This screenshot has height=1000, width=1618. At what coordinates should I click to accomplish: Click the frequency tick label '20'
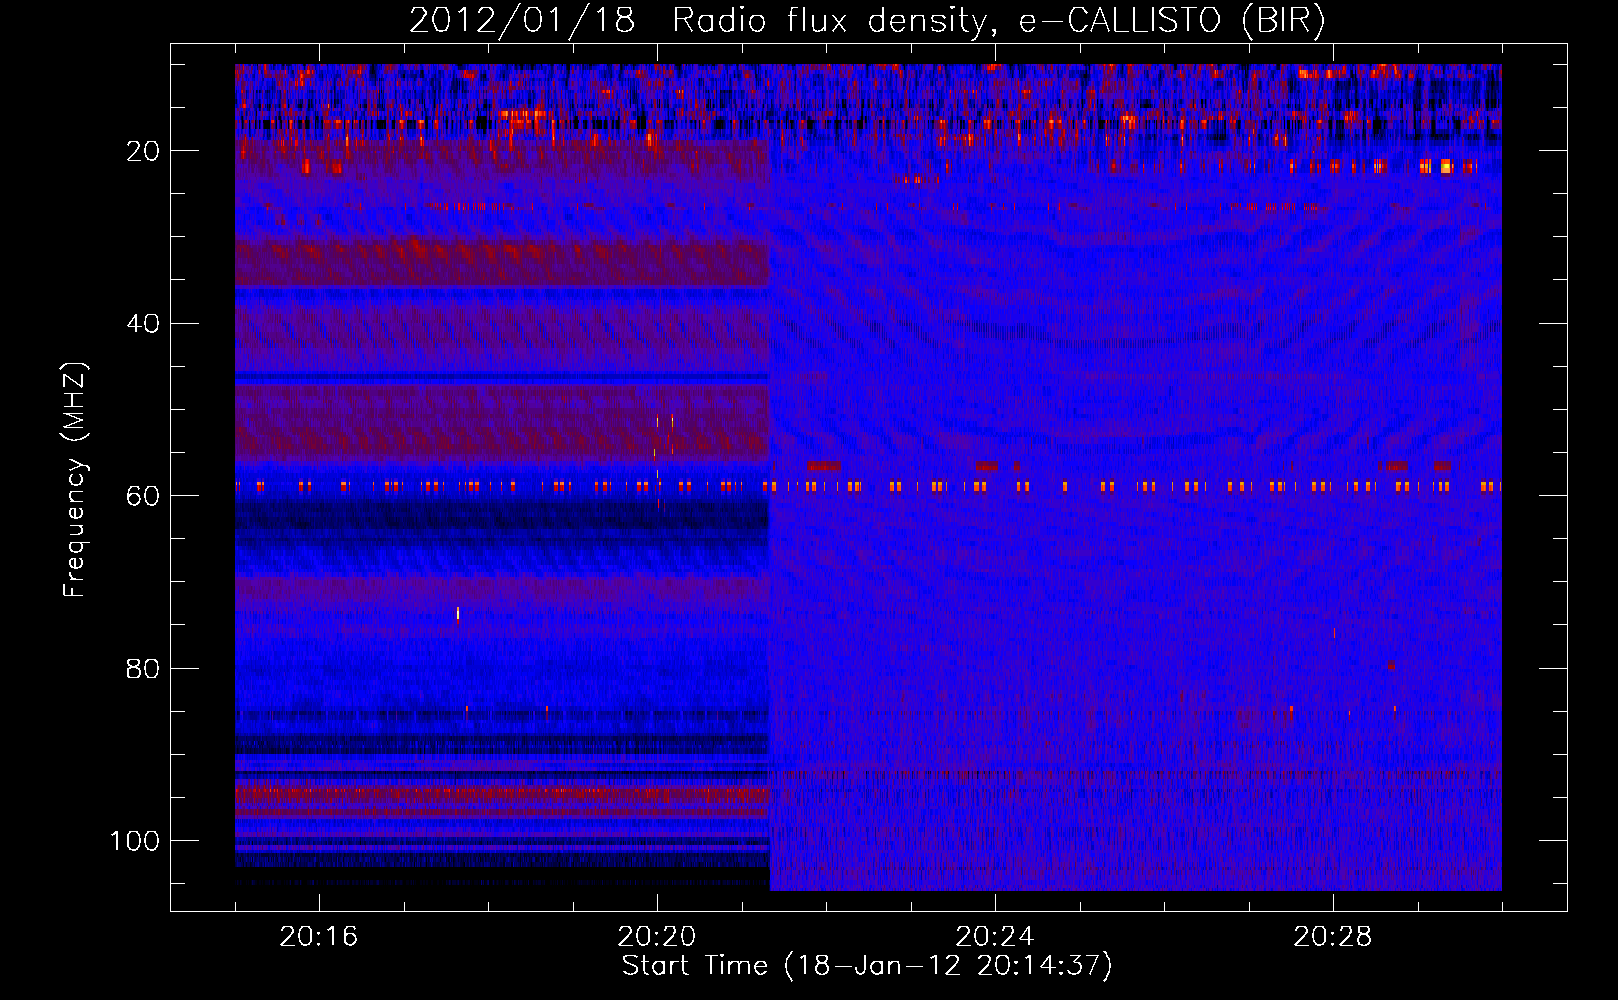pos(144,151)
